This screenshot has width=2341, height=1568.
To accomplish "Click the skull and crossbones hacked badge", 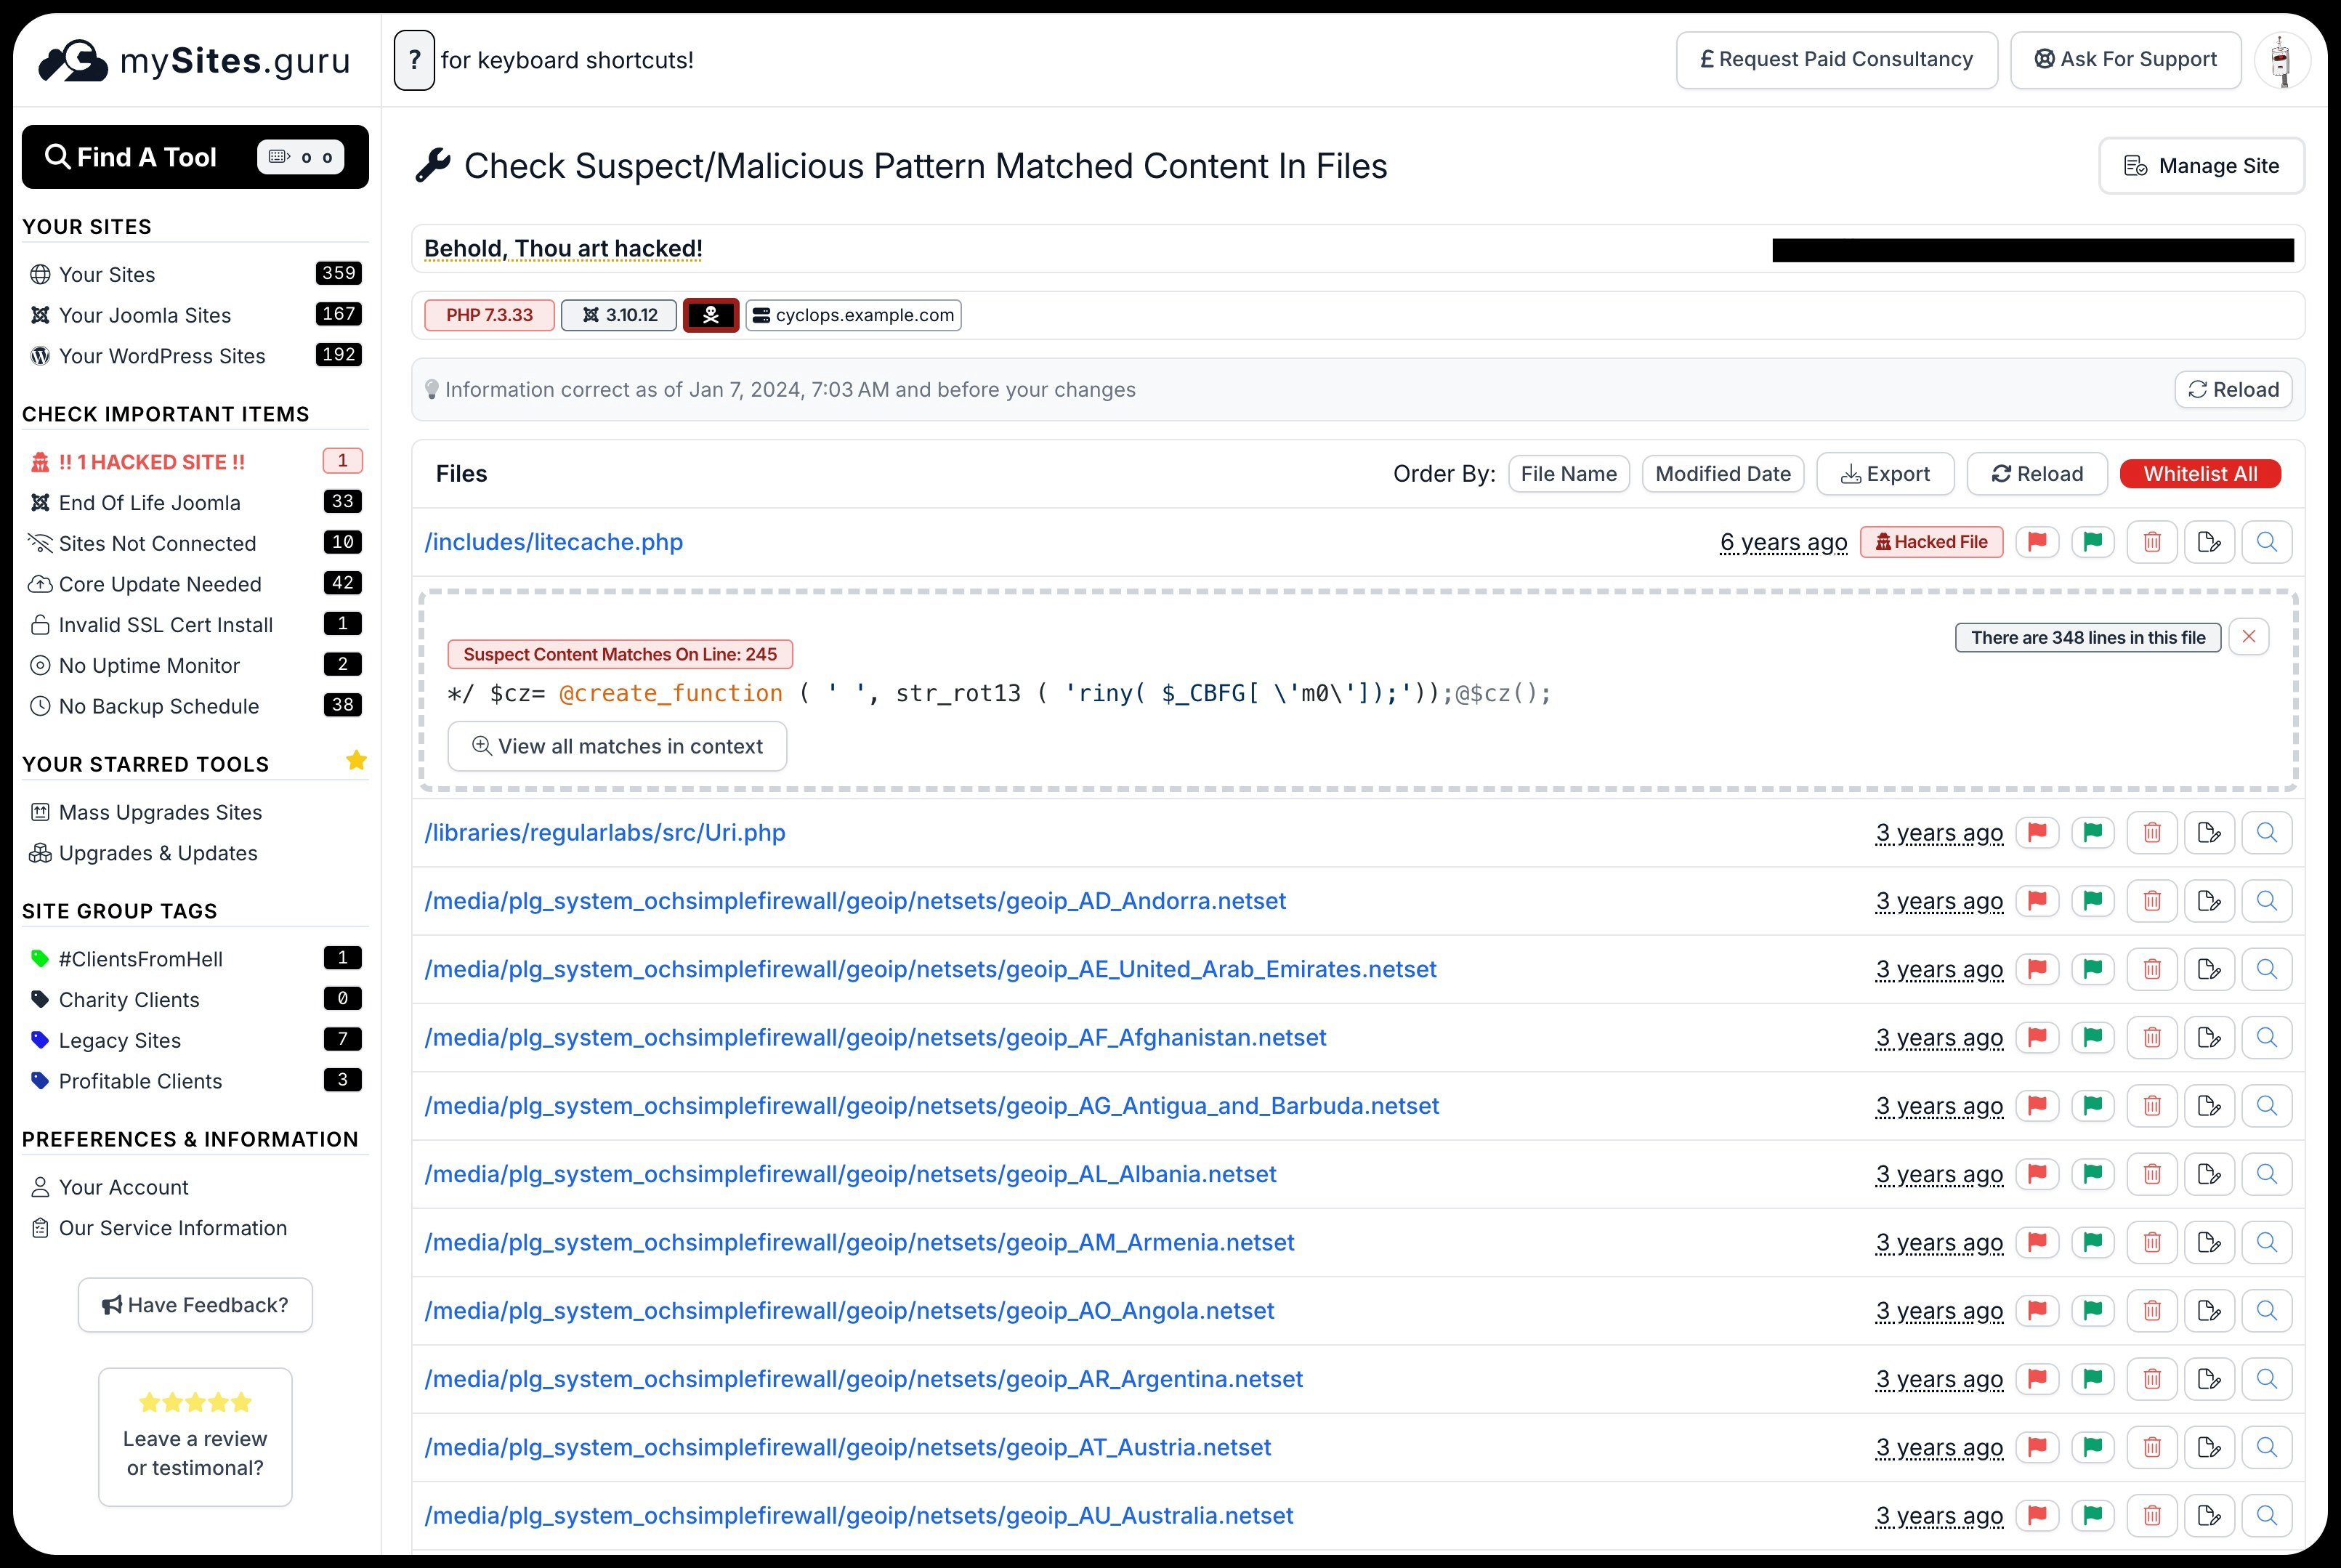I will click(x=711, y=315).
